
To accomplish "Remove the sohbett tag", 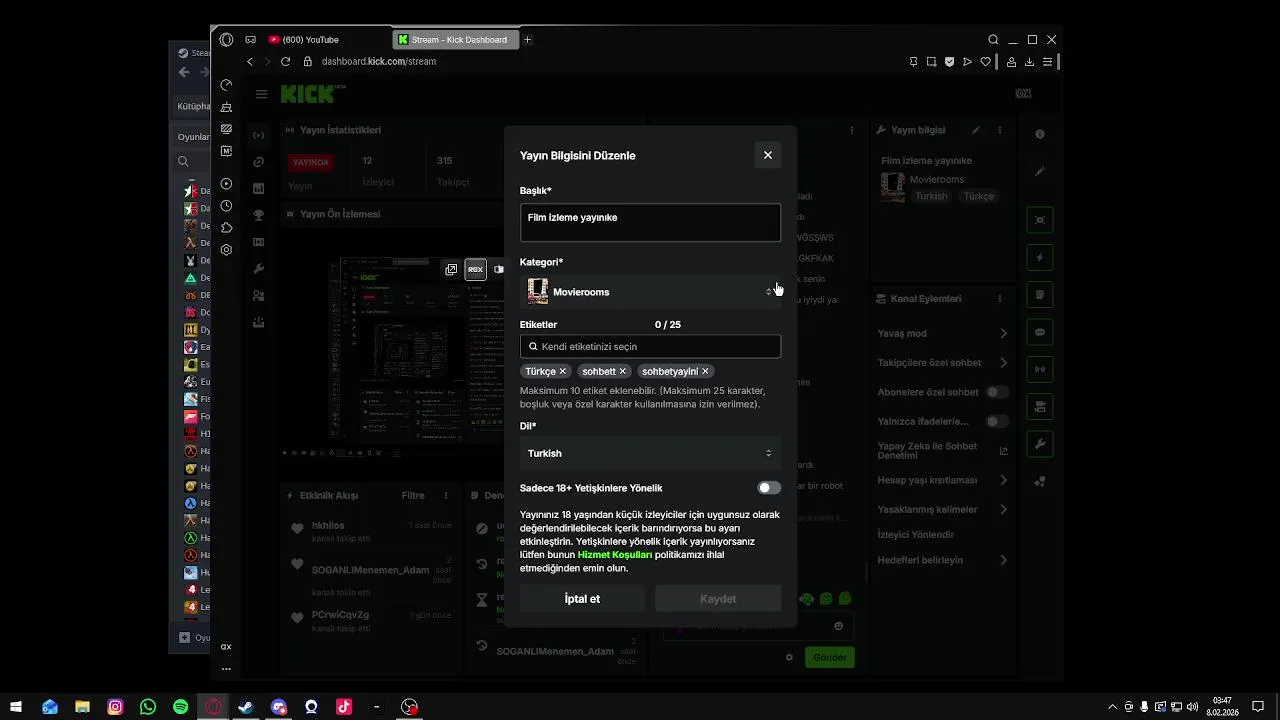I will 622,371.
